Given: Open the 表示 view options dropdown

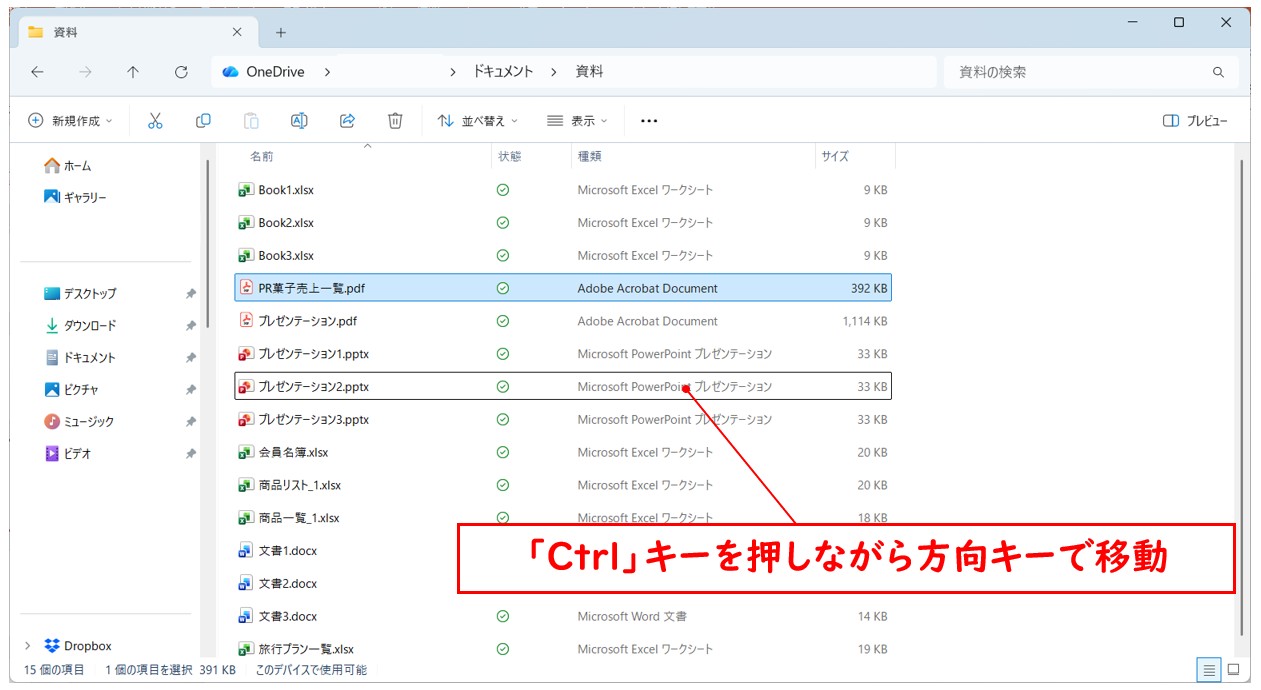Looking at the screenshot, I should 576,120.
